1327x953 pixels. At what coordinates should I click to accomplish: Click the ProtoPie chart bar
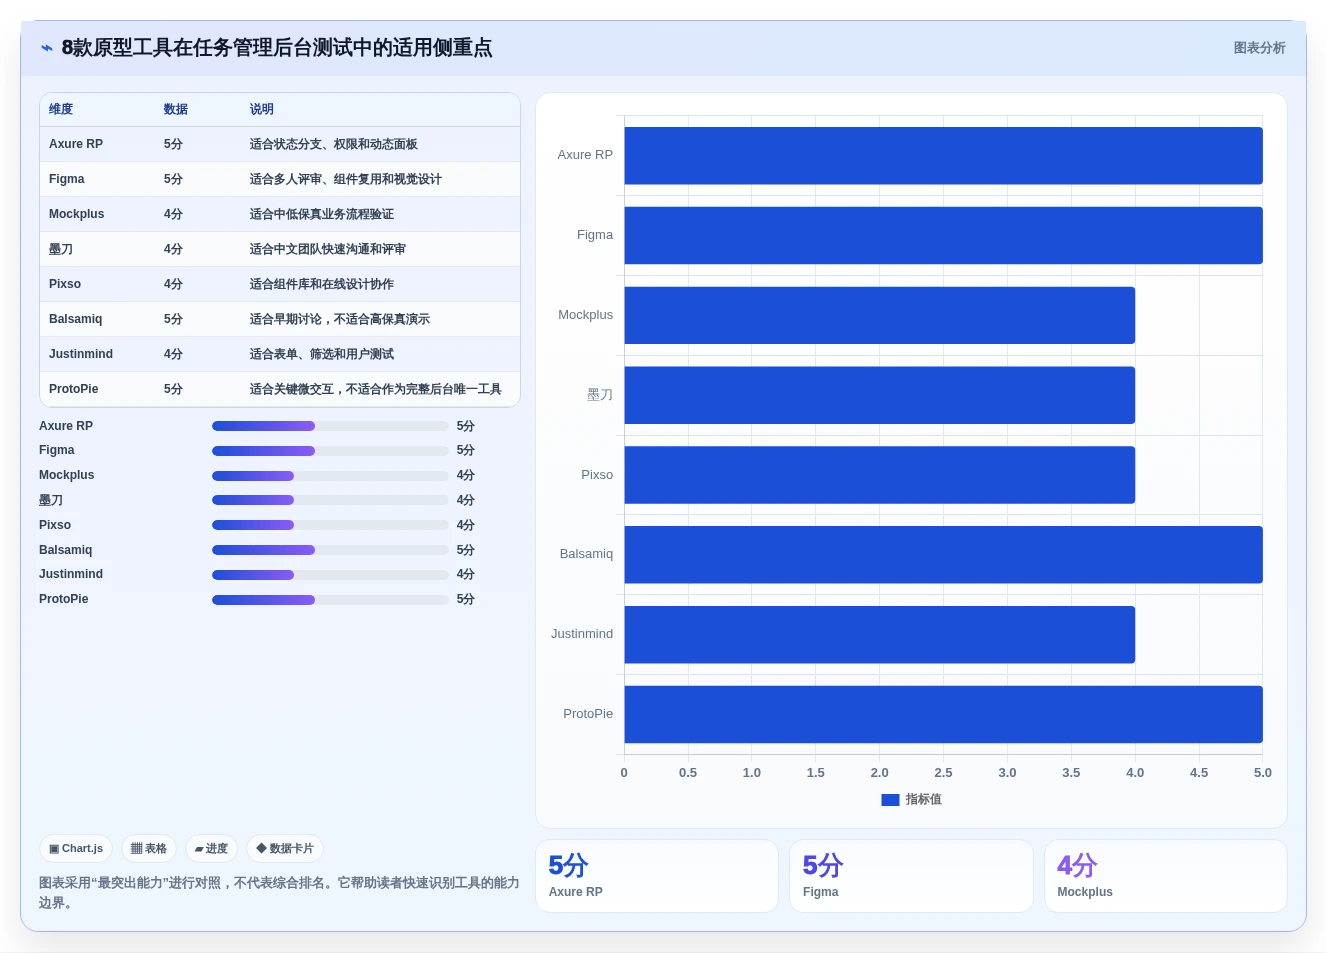(x=943, y=714)
